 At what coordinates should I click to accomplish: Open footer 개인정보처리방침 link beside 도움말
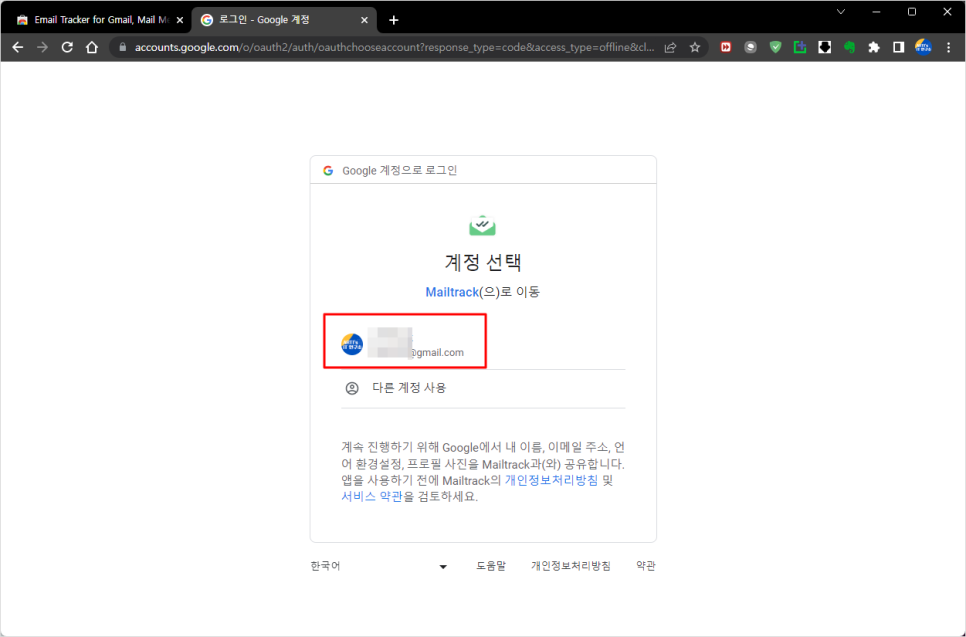571,566
